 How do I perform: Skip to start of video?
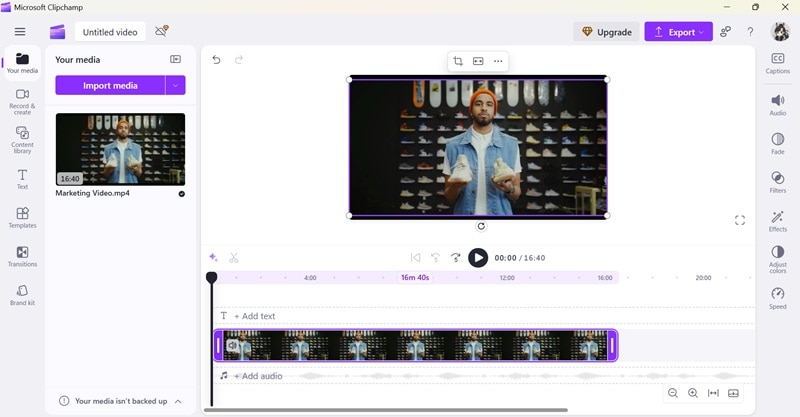pyautogui.click(x=415, y=258)
